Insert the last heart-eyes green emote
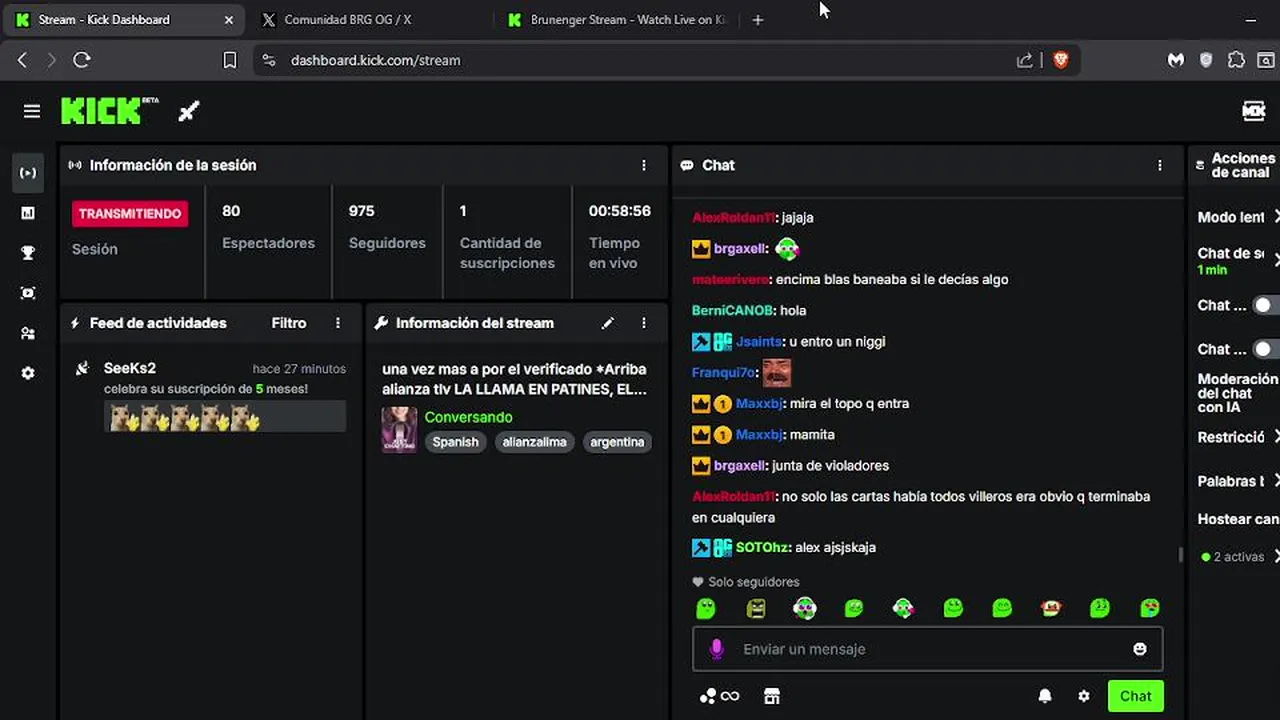The image size is (1280, 720). pos(1149,608)
